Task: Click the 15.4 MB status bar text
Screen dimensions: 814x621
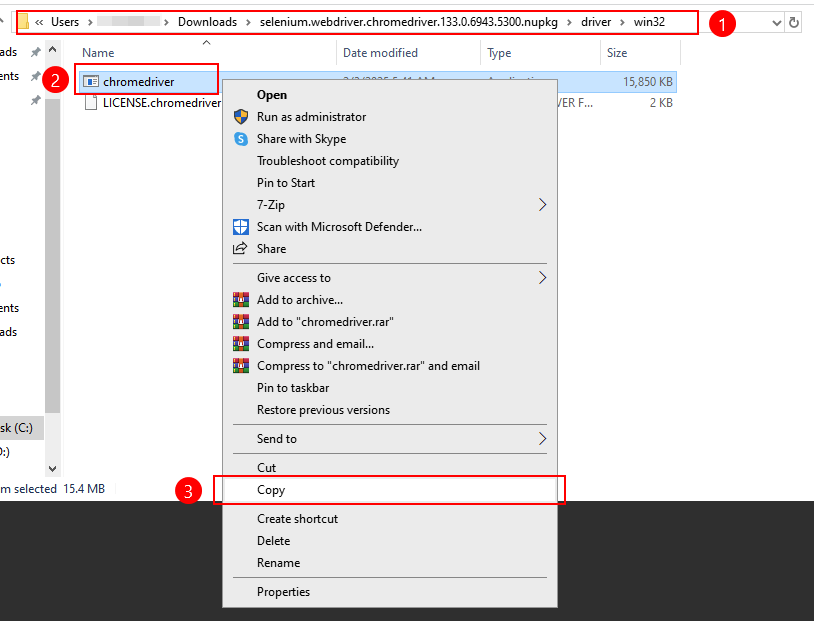Action: click(84, 489)
